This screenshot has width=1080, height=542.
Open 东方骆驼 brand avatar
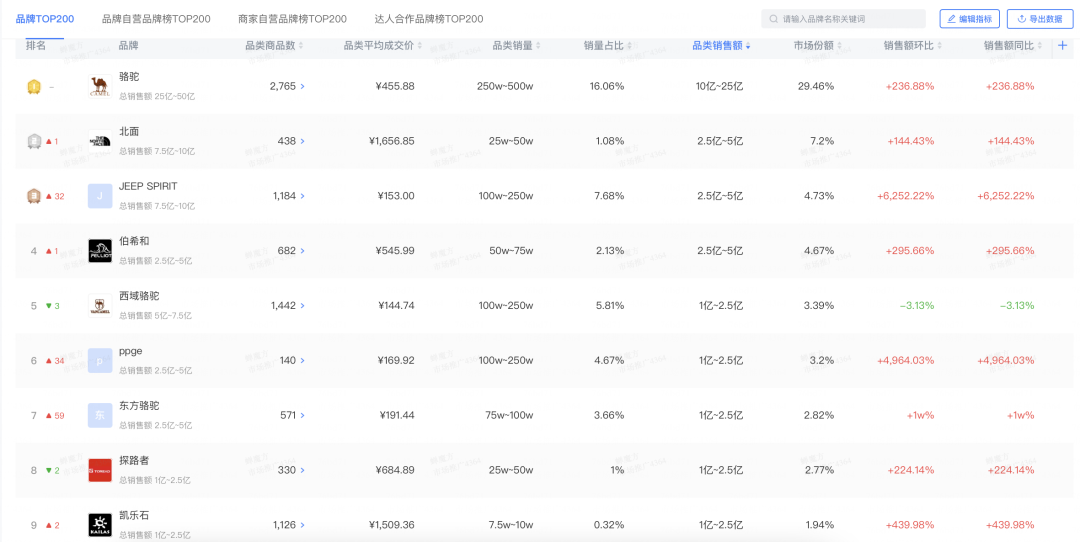pos(100,415)
